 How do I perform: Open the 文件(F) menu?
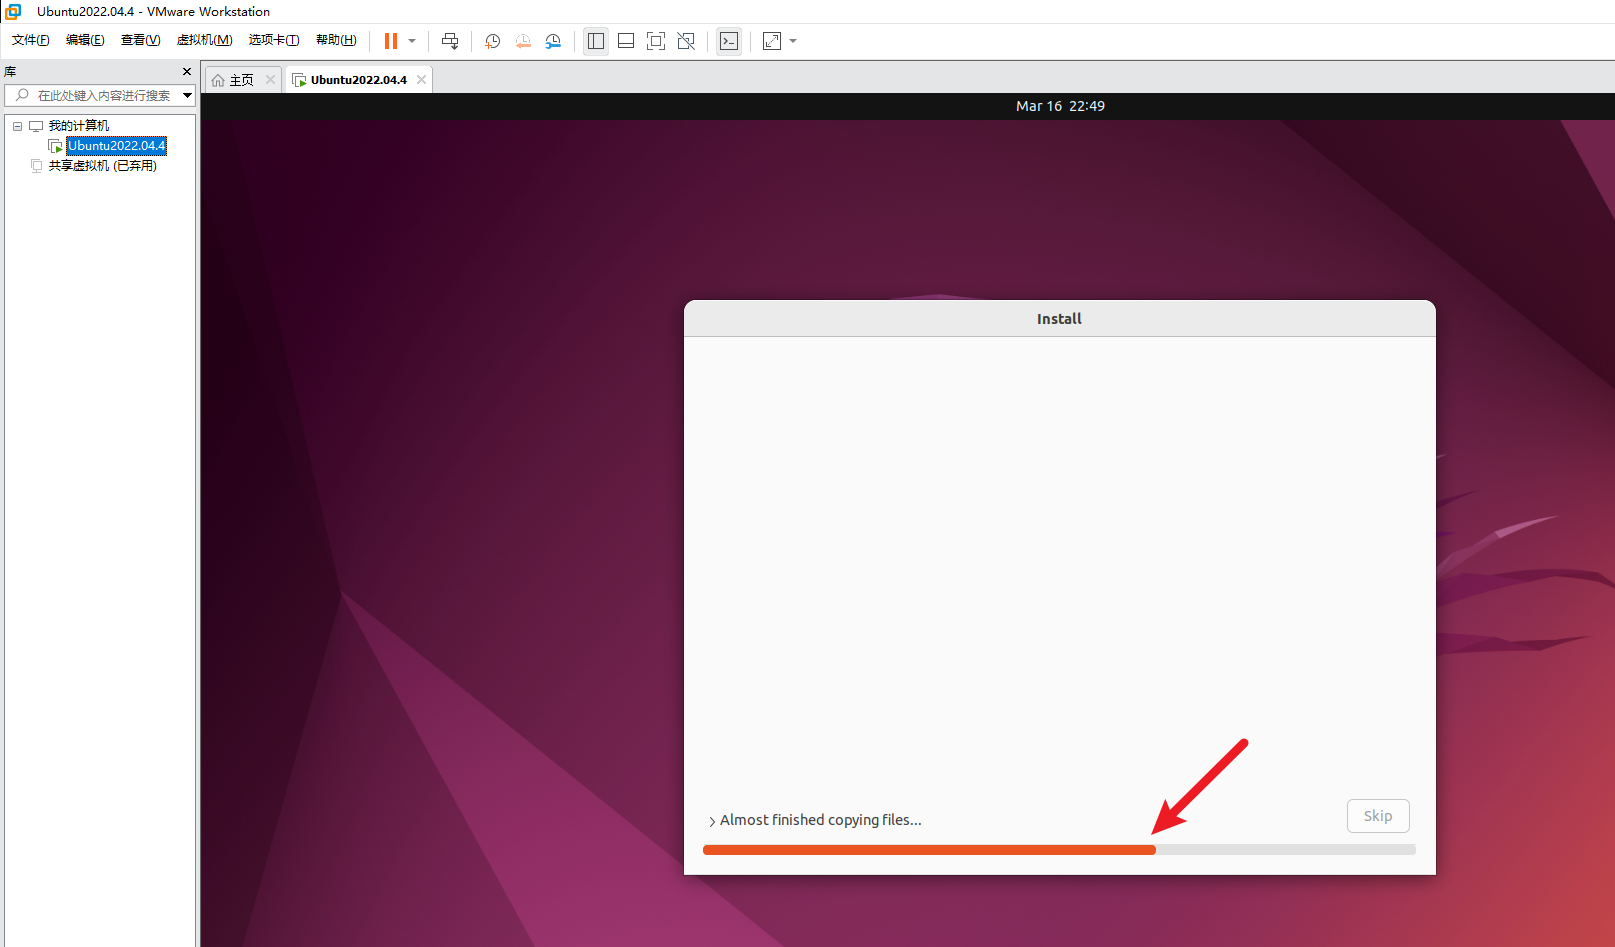[31, 40]
